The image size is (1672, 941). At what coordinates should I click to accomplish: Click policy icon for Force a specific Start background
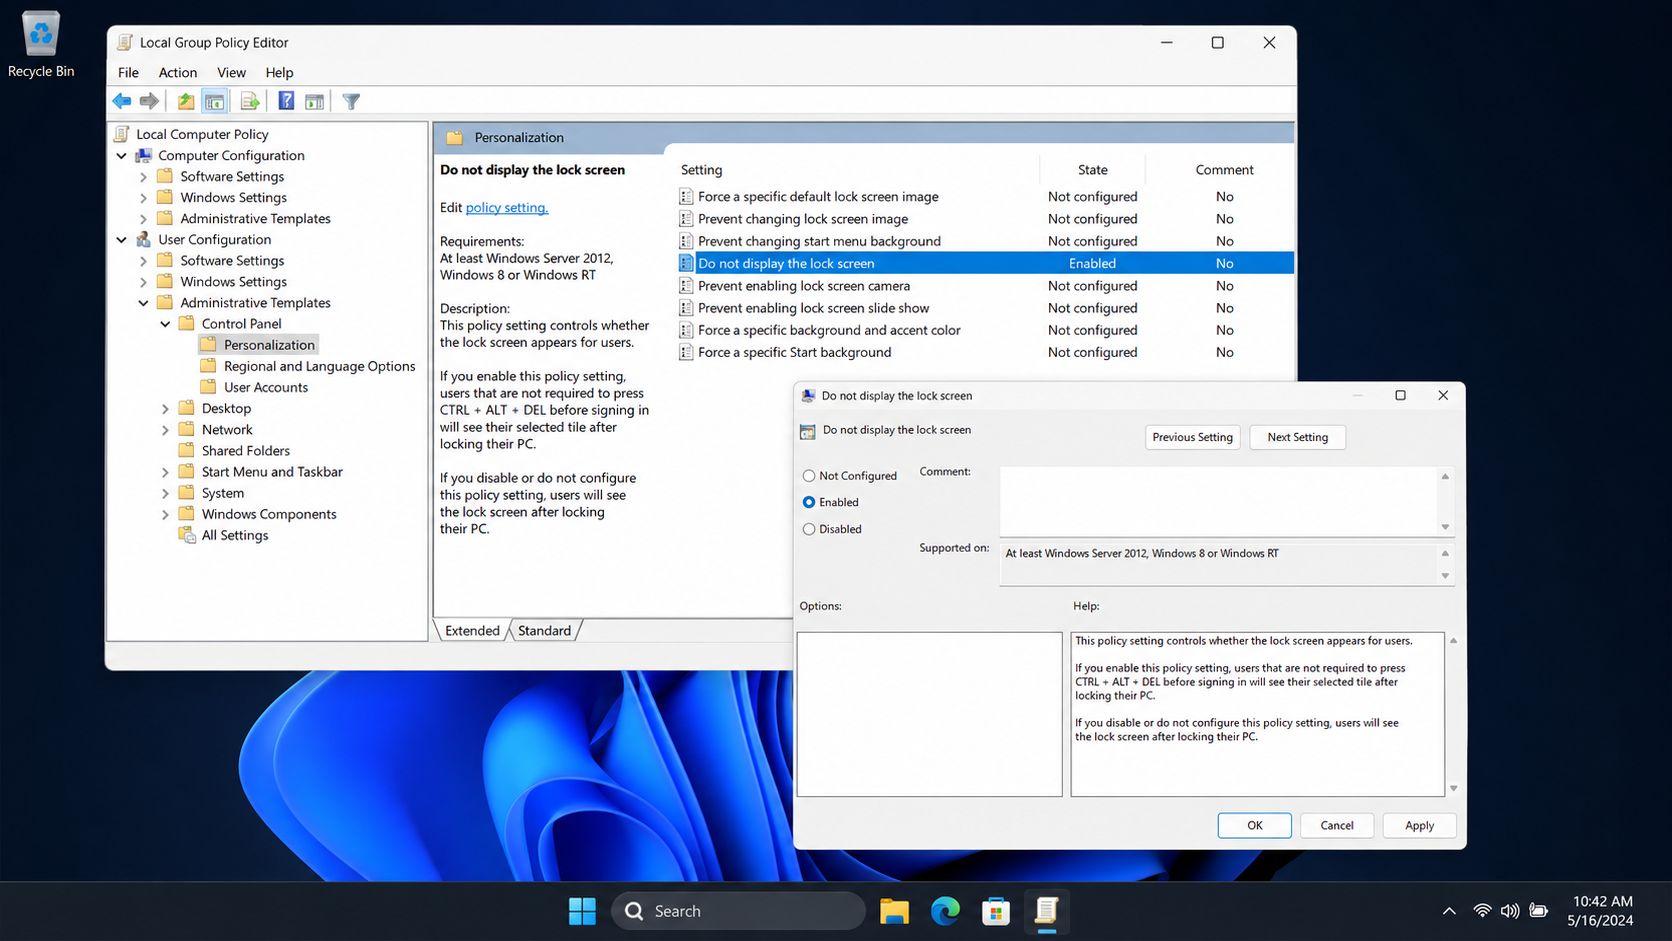coord(686,352)
